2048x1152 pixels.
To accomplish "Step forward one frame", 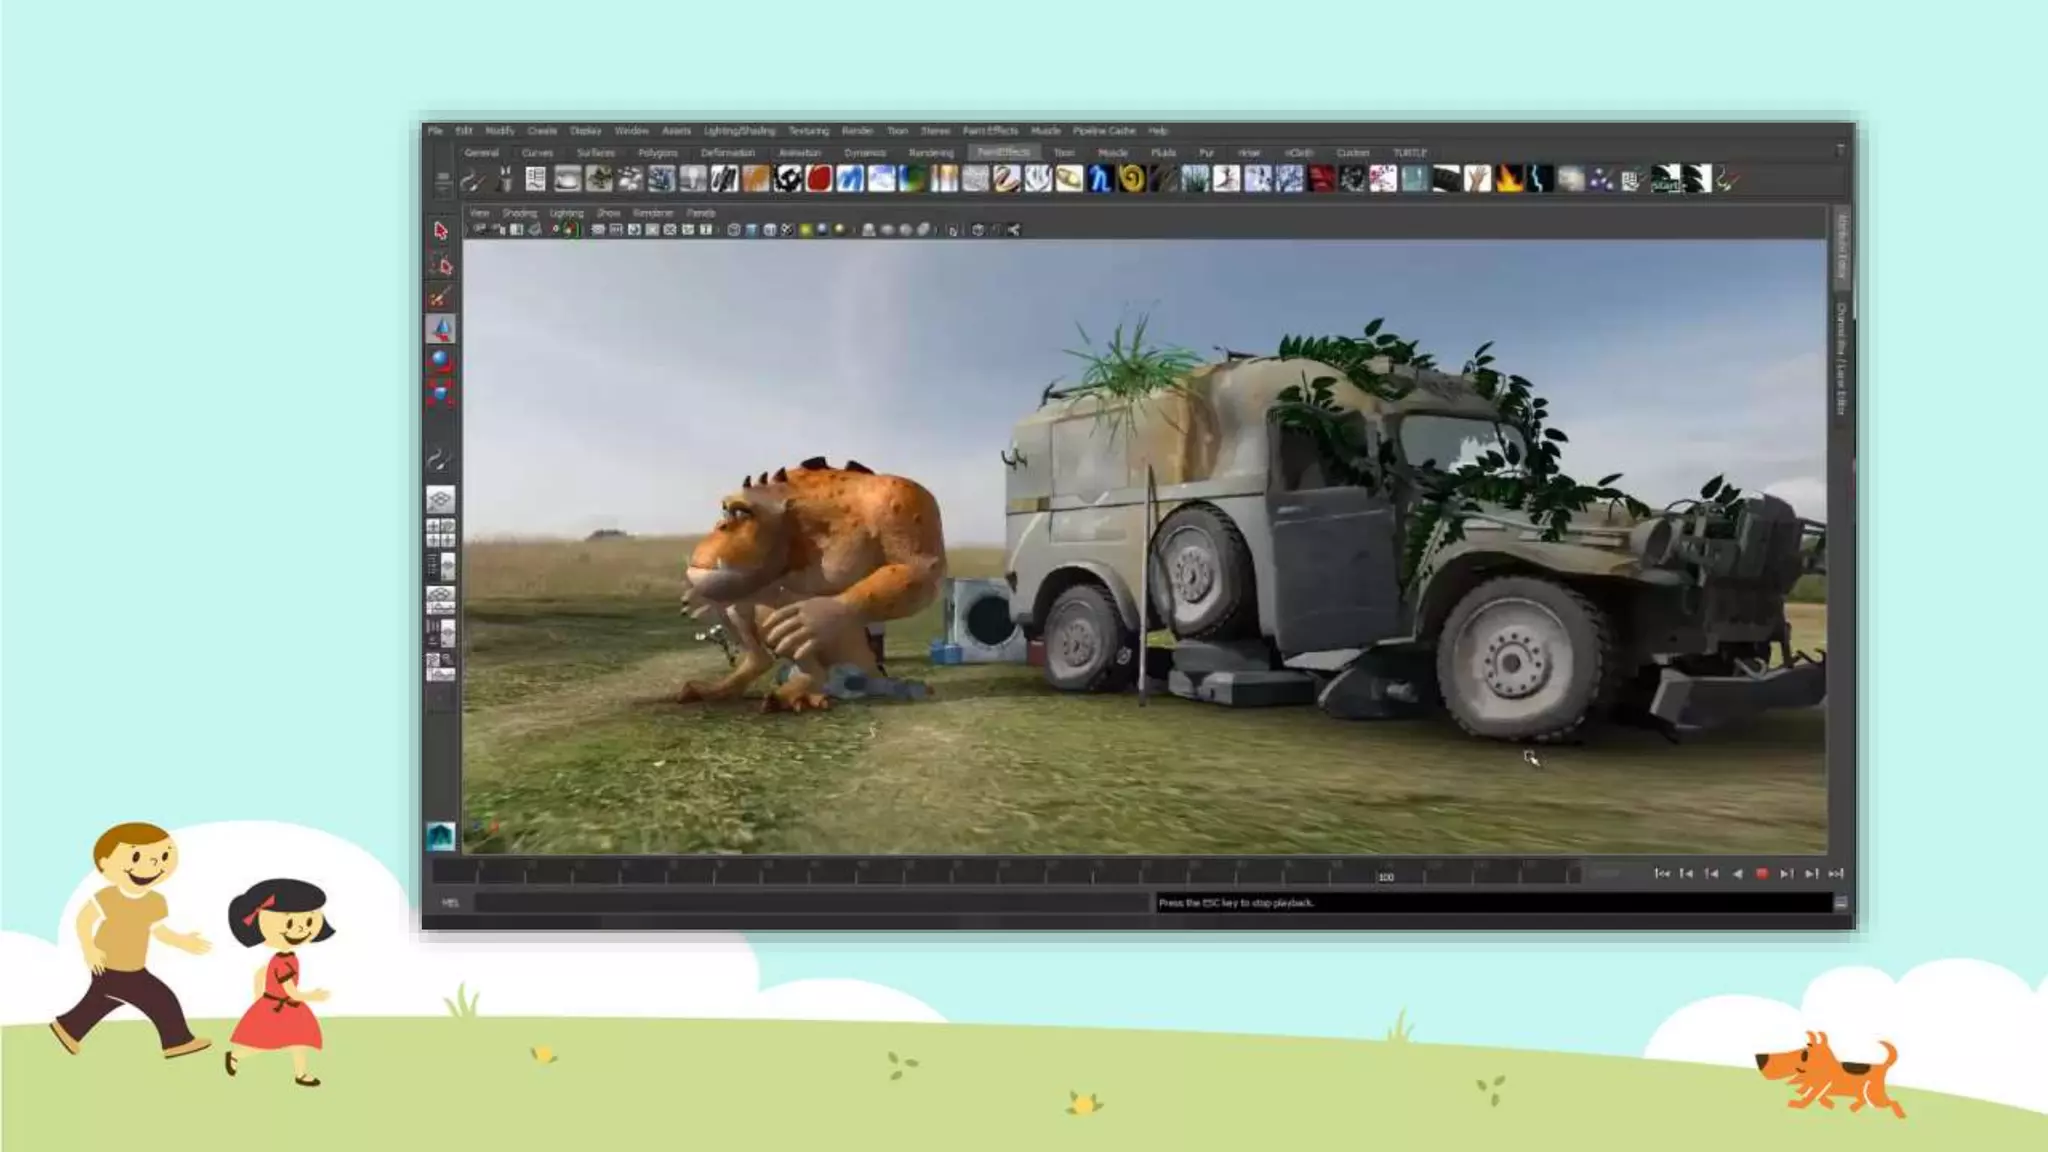I will point(1787,873).
